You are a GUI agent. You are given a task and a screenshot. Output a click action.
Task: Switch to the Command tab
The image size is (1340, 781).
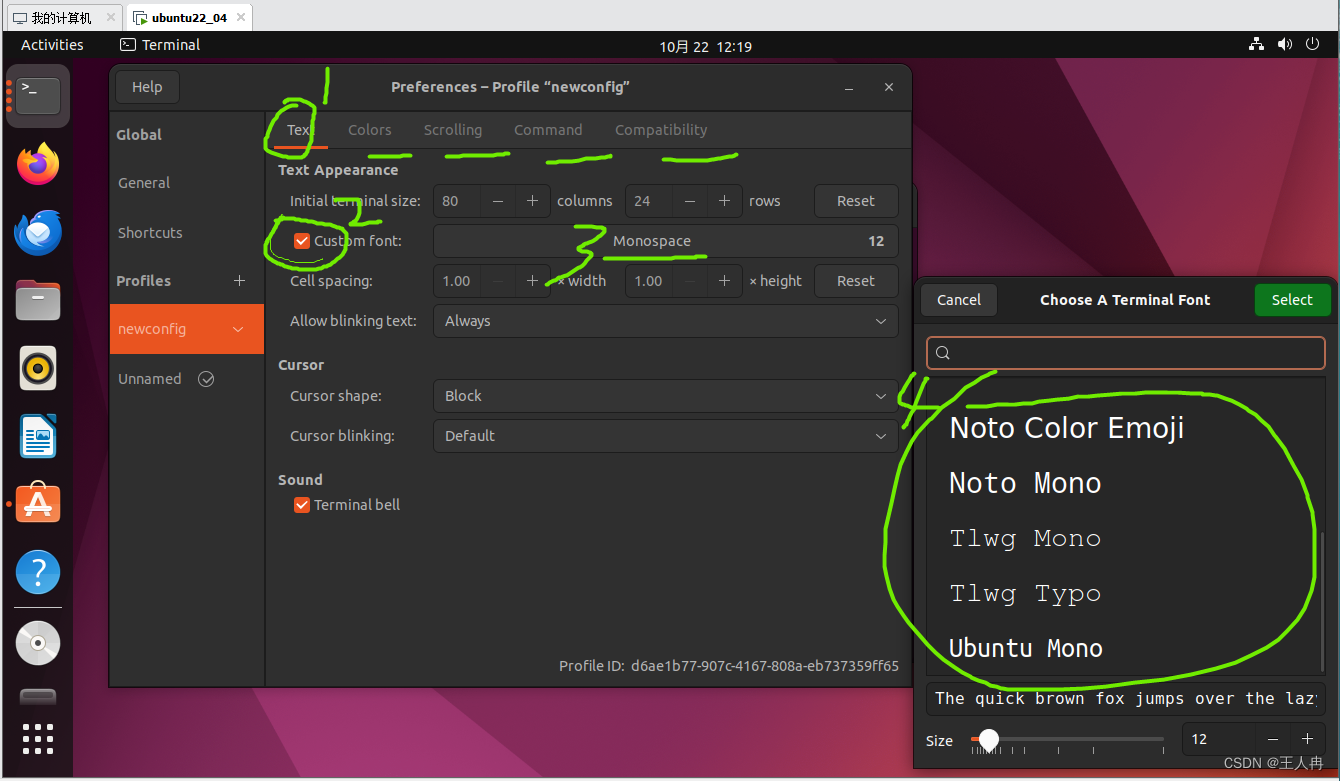[x=548, y=130]
